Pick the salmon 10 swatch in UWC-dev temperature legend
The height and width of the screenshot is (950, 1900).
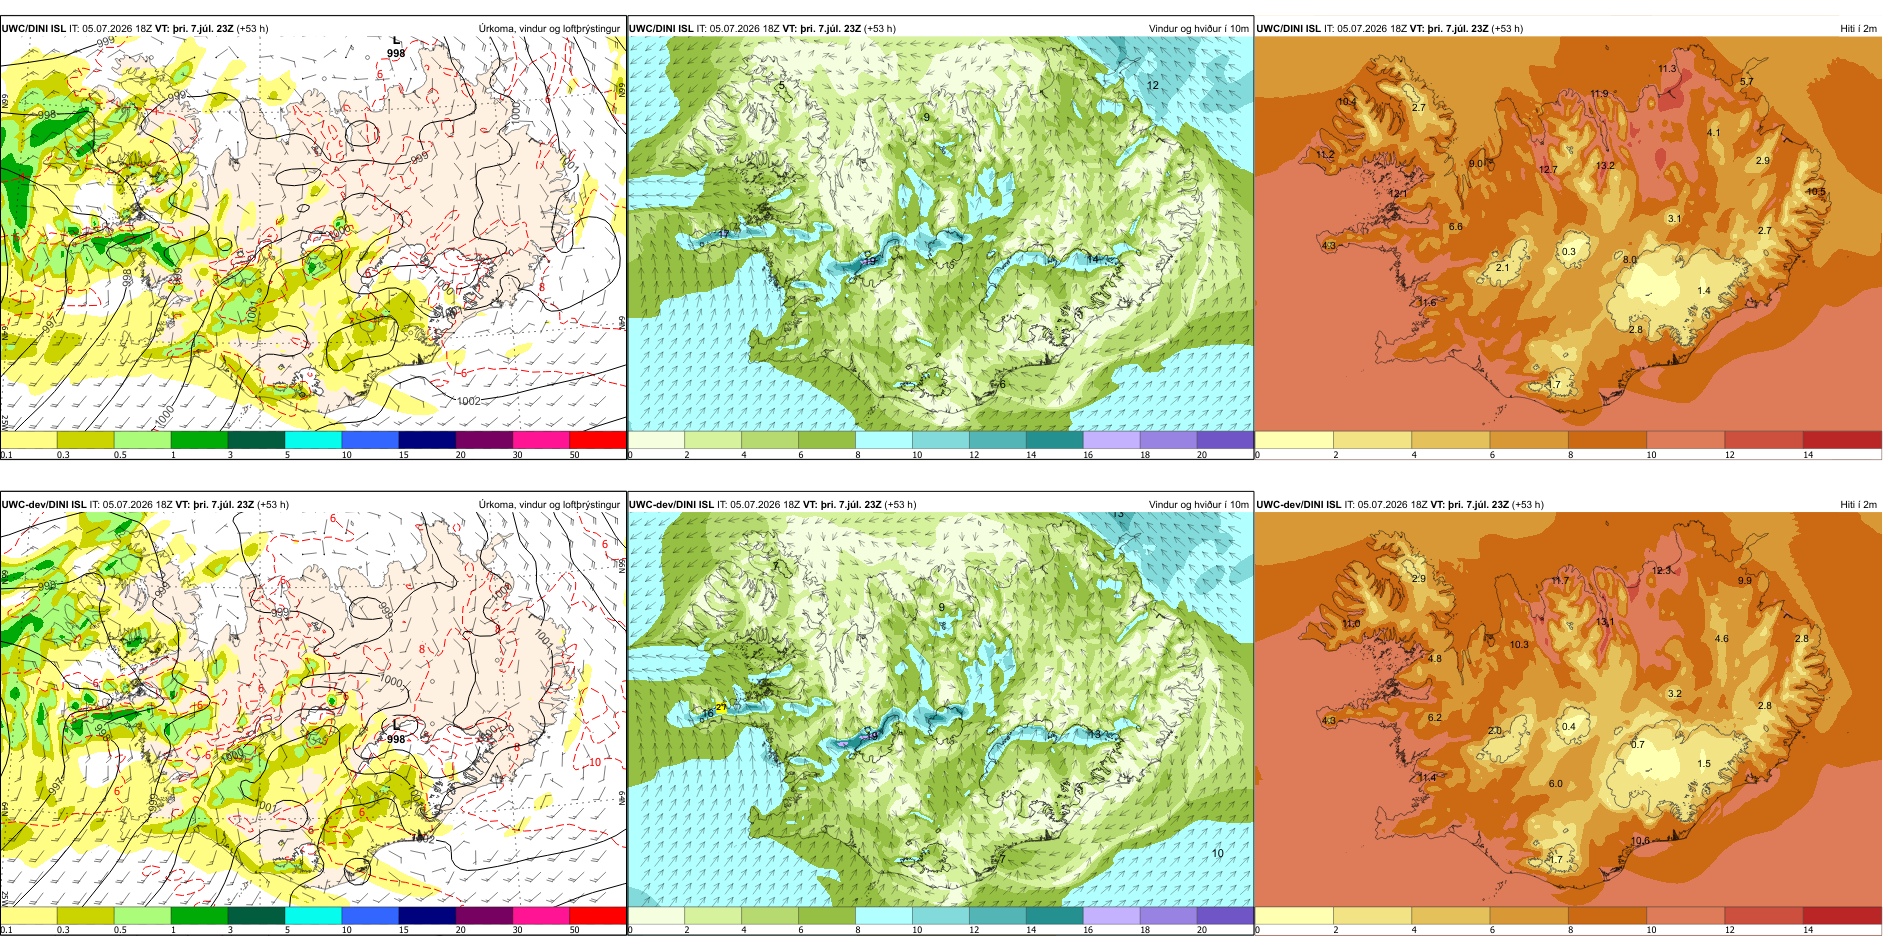click(1686, 915)
